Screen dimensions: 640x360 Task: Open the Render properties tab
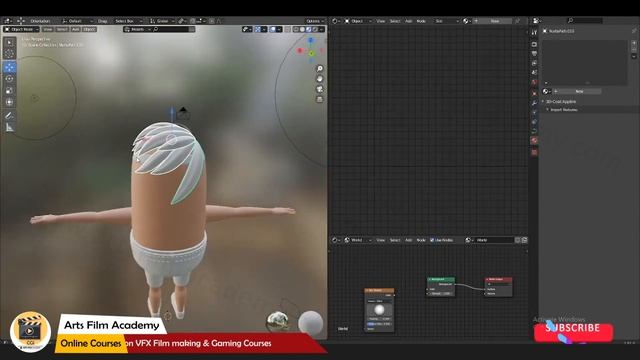534,44
